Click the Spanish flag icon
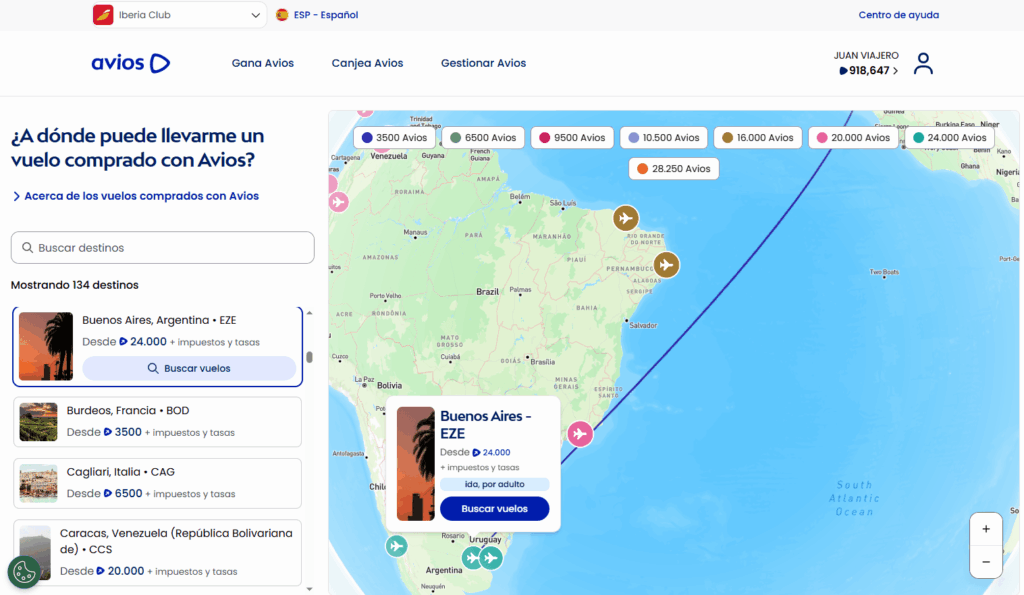This screenshot has width=1024, height=595. point(282,14)
